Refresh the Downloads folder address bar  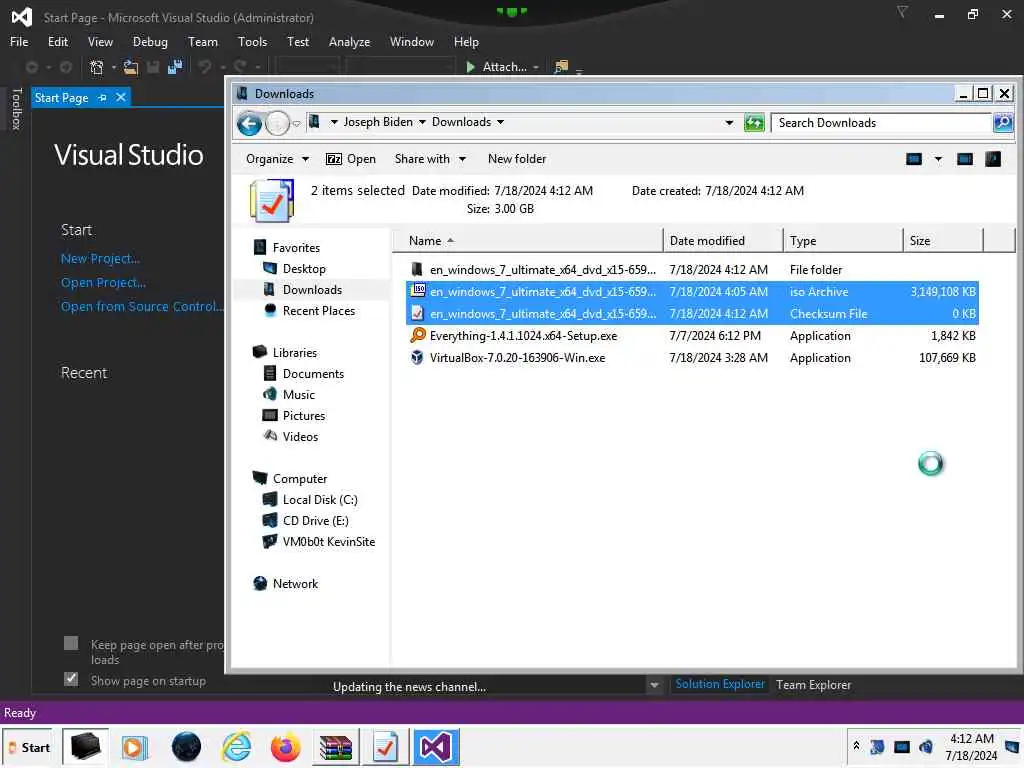point(754,122)
